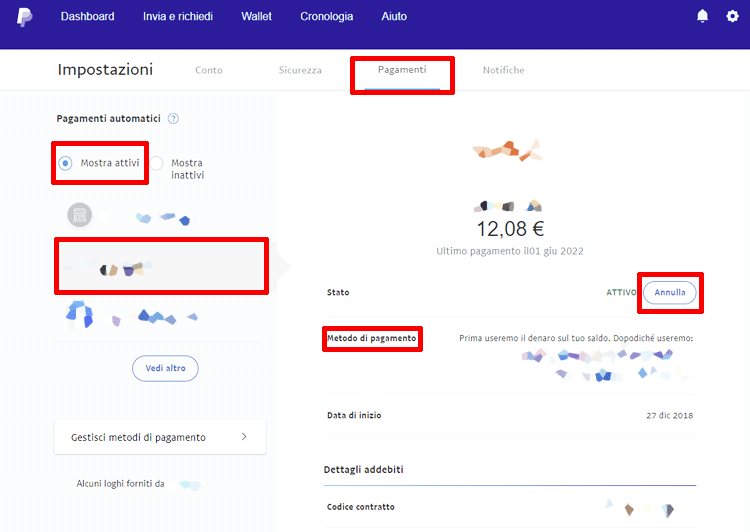The width and height of the screenshot is (750, 532).
Task: Show help for Pagamenti automatici
Action: tap(173, 119)
